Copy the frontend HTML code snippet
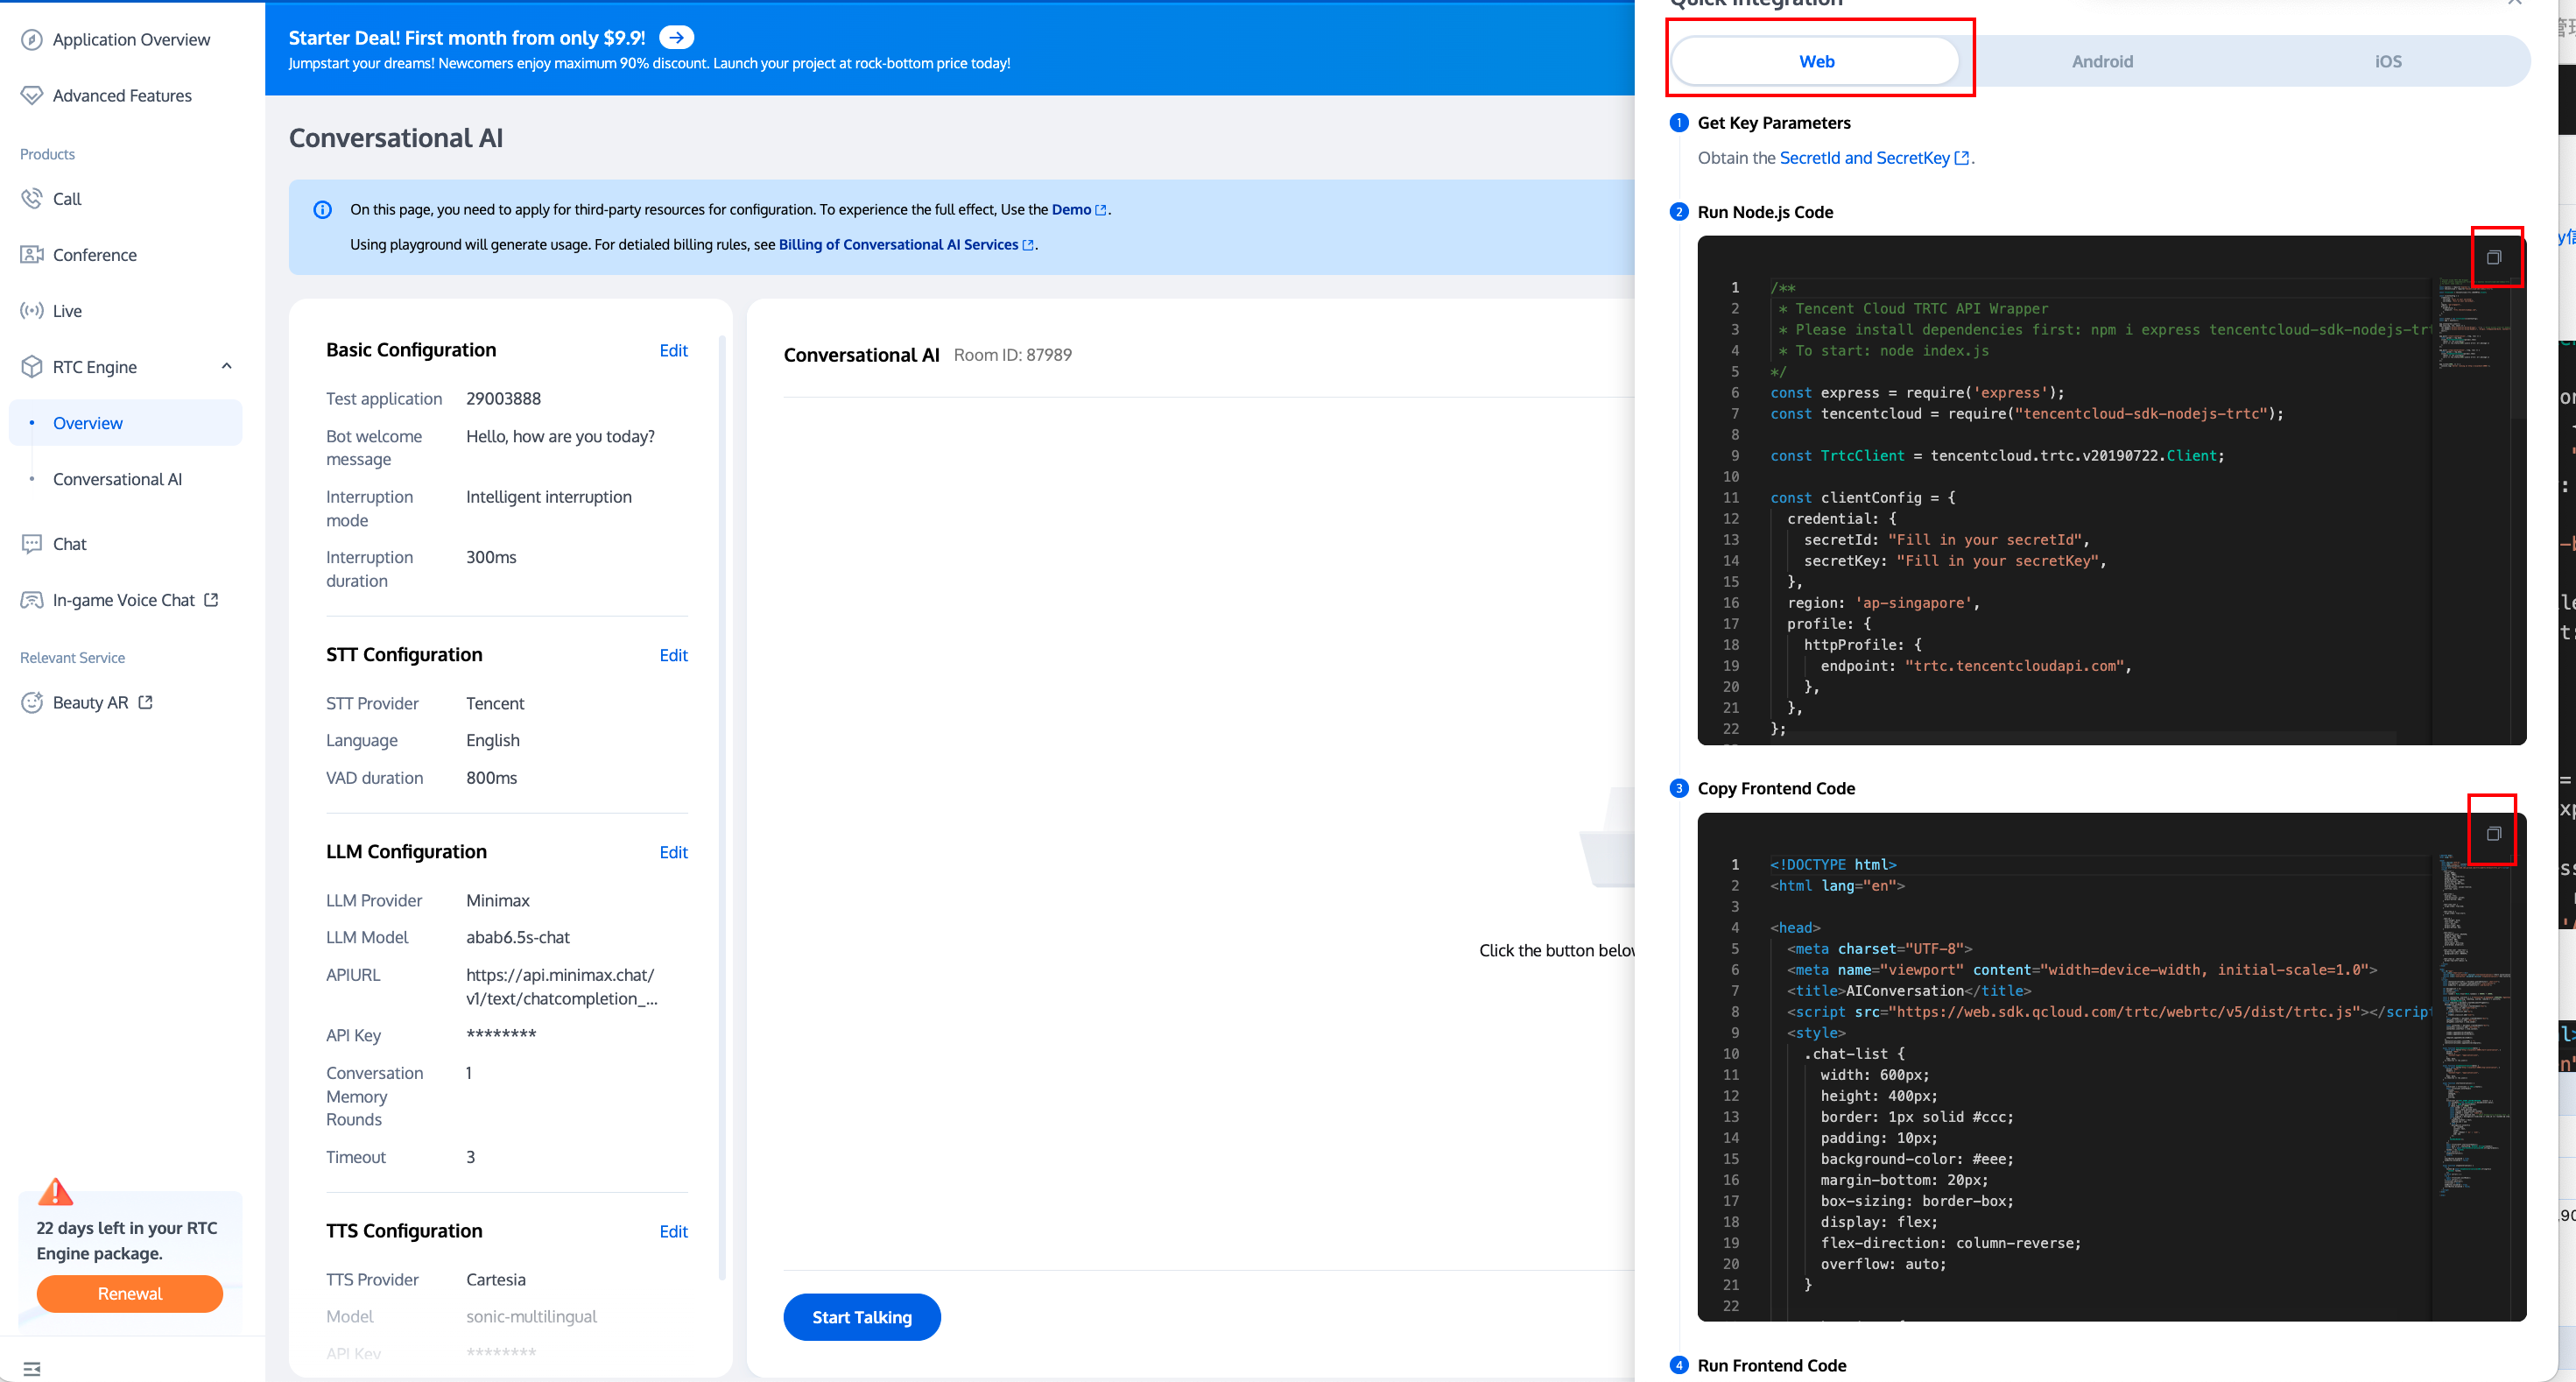The image size is (2576, 1382). 2494,834
